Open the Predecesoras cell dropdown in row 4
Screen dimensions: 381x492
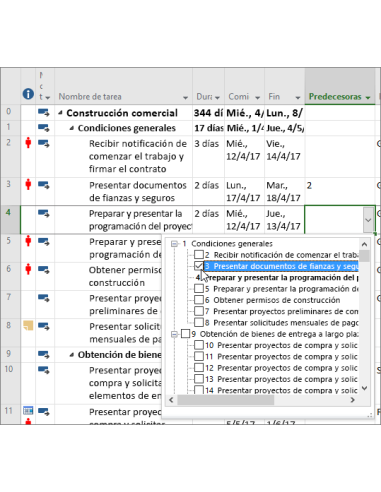368,220
